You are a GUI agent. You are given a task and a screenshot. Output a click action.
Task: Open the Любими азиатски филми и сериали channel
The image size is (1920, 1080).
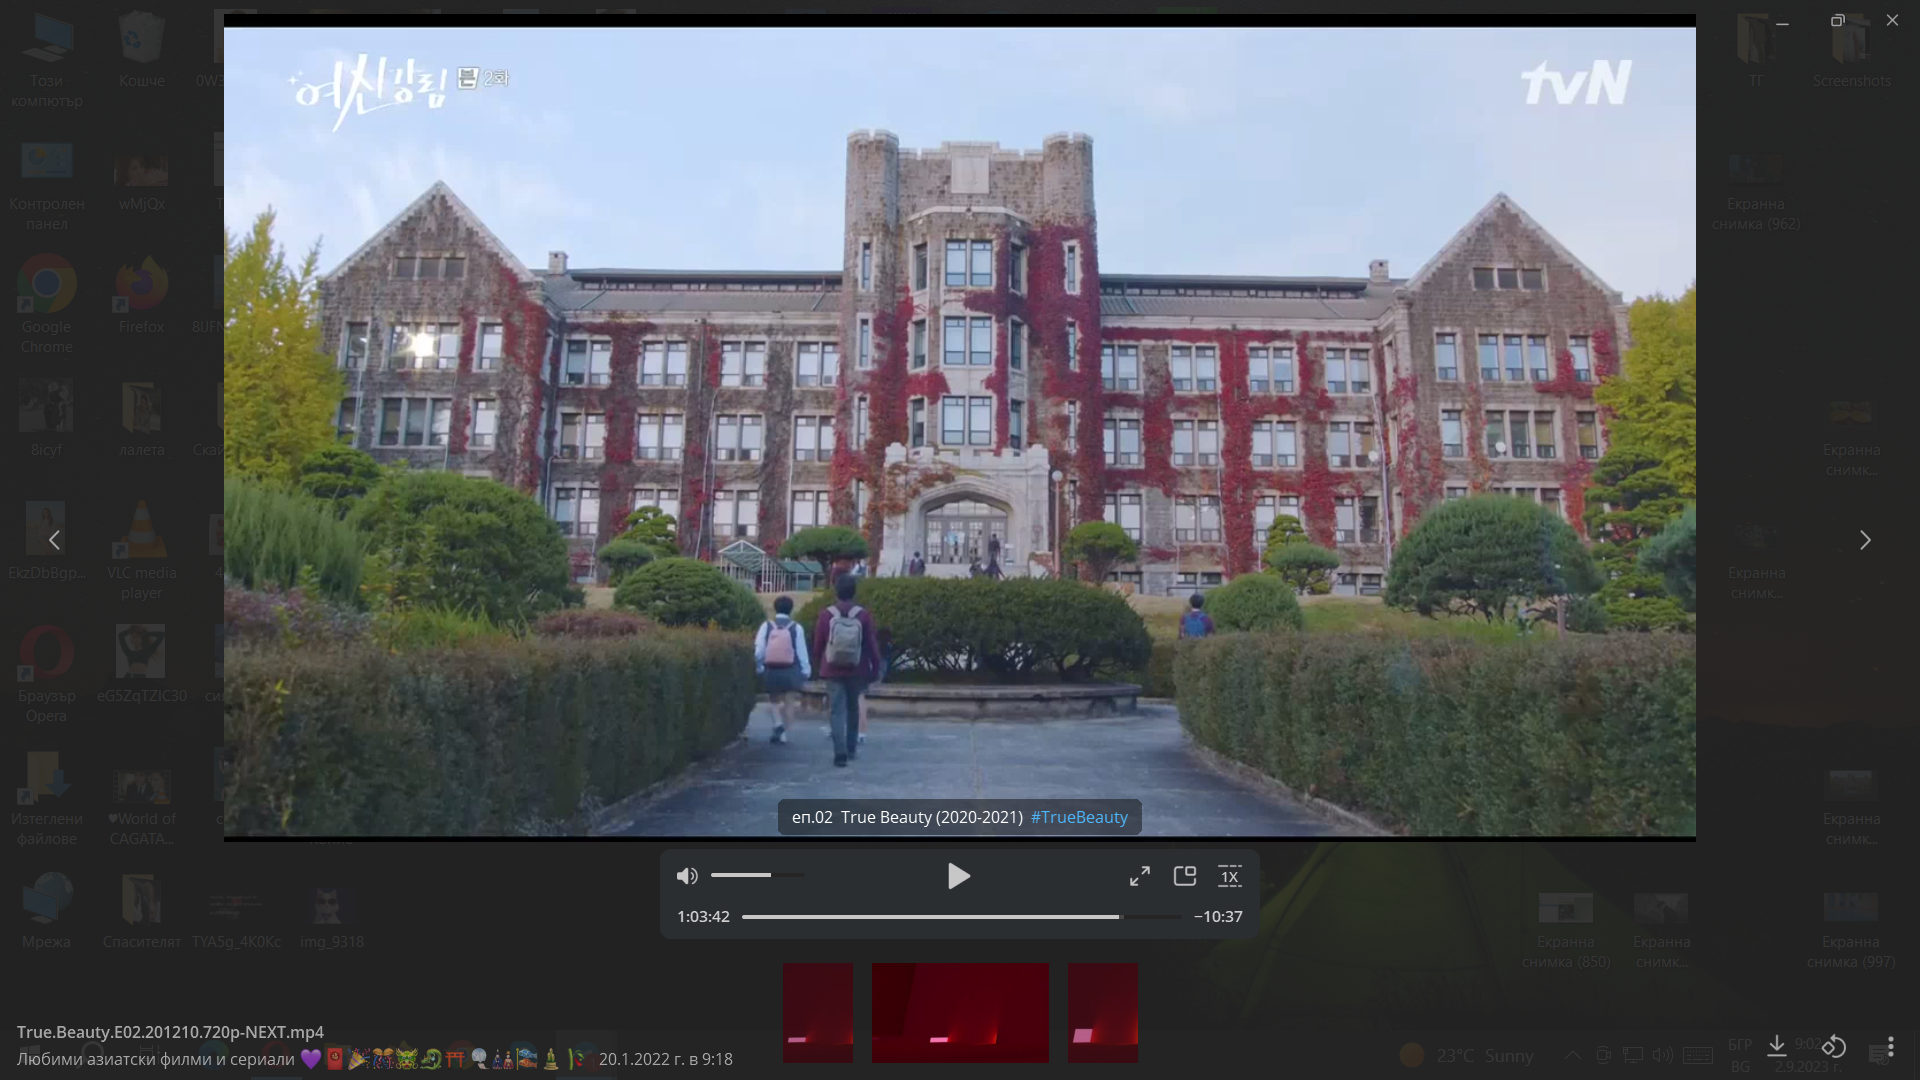click(156, 1059)
